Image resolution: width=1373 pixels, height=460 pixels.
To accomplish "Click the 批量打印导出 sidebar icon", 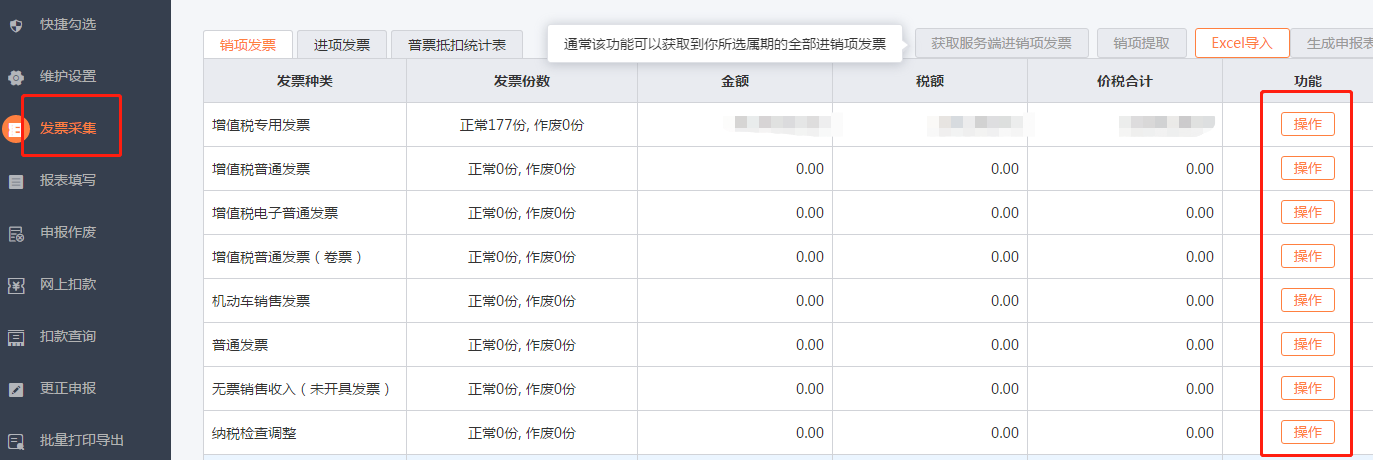I will tap(16, 441).
